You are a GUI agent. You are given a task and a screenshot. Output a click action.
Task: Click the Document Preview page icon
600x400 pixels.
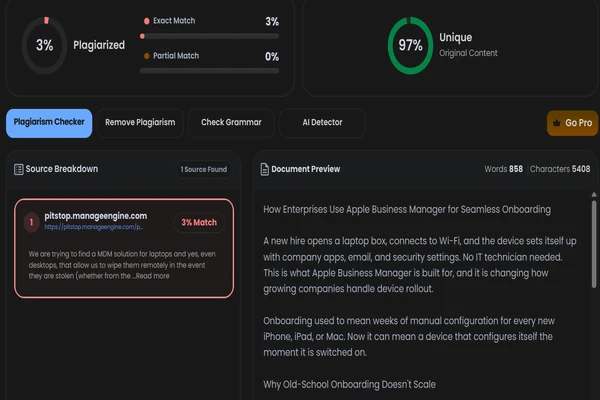coord(264,169)
